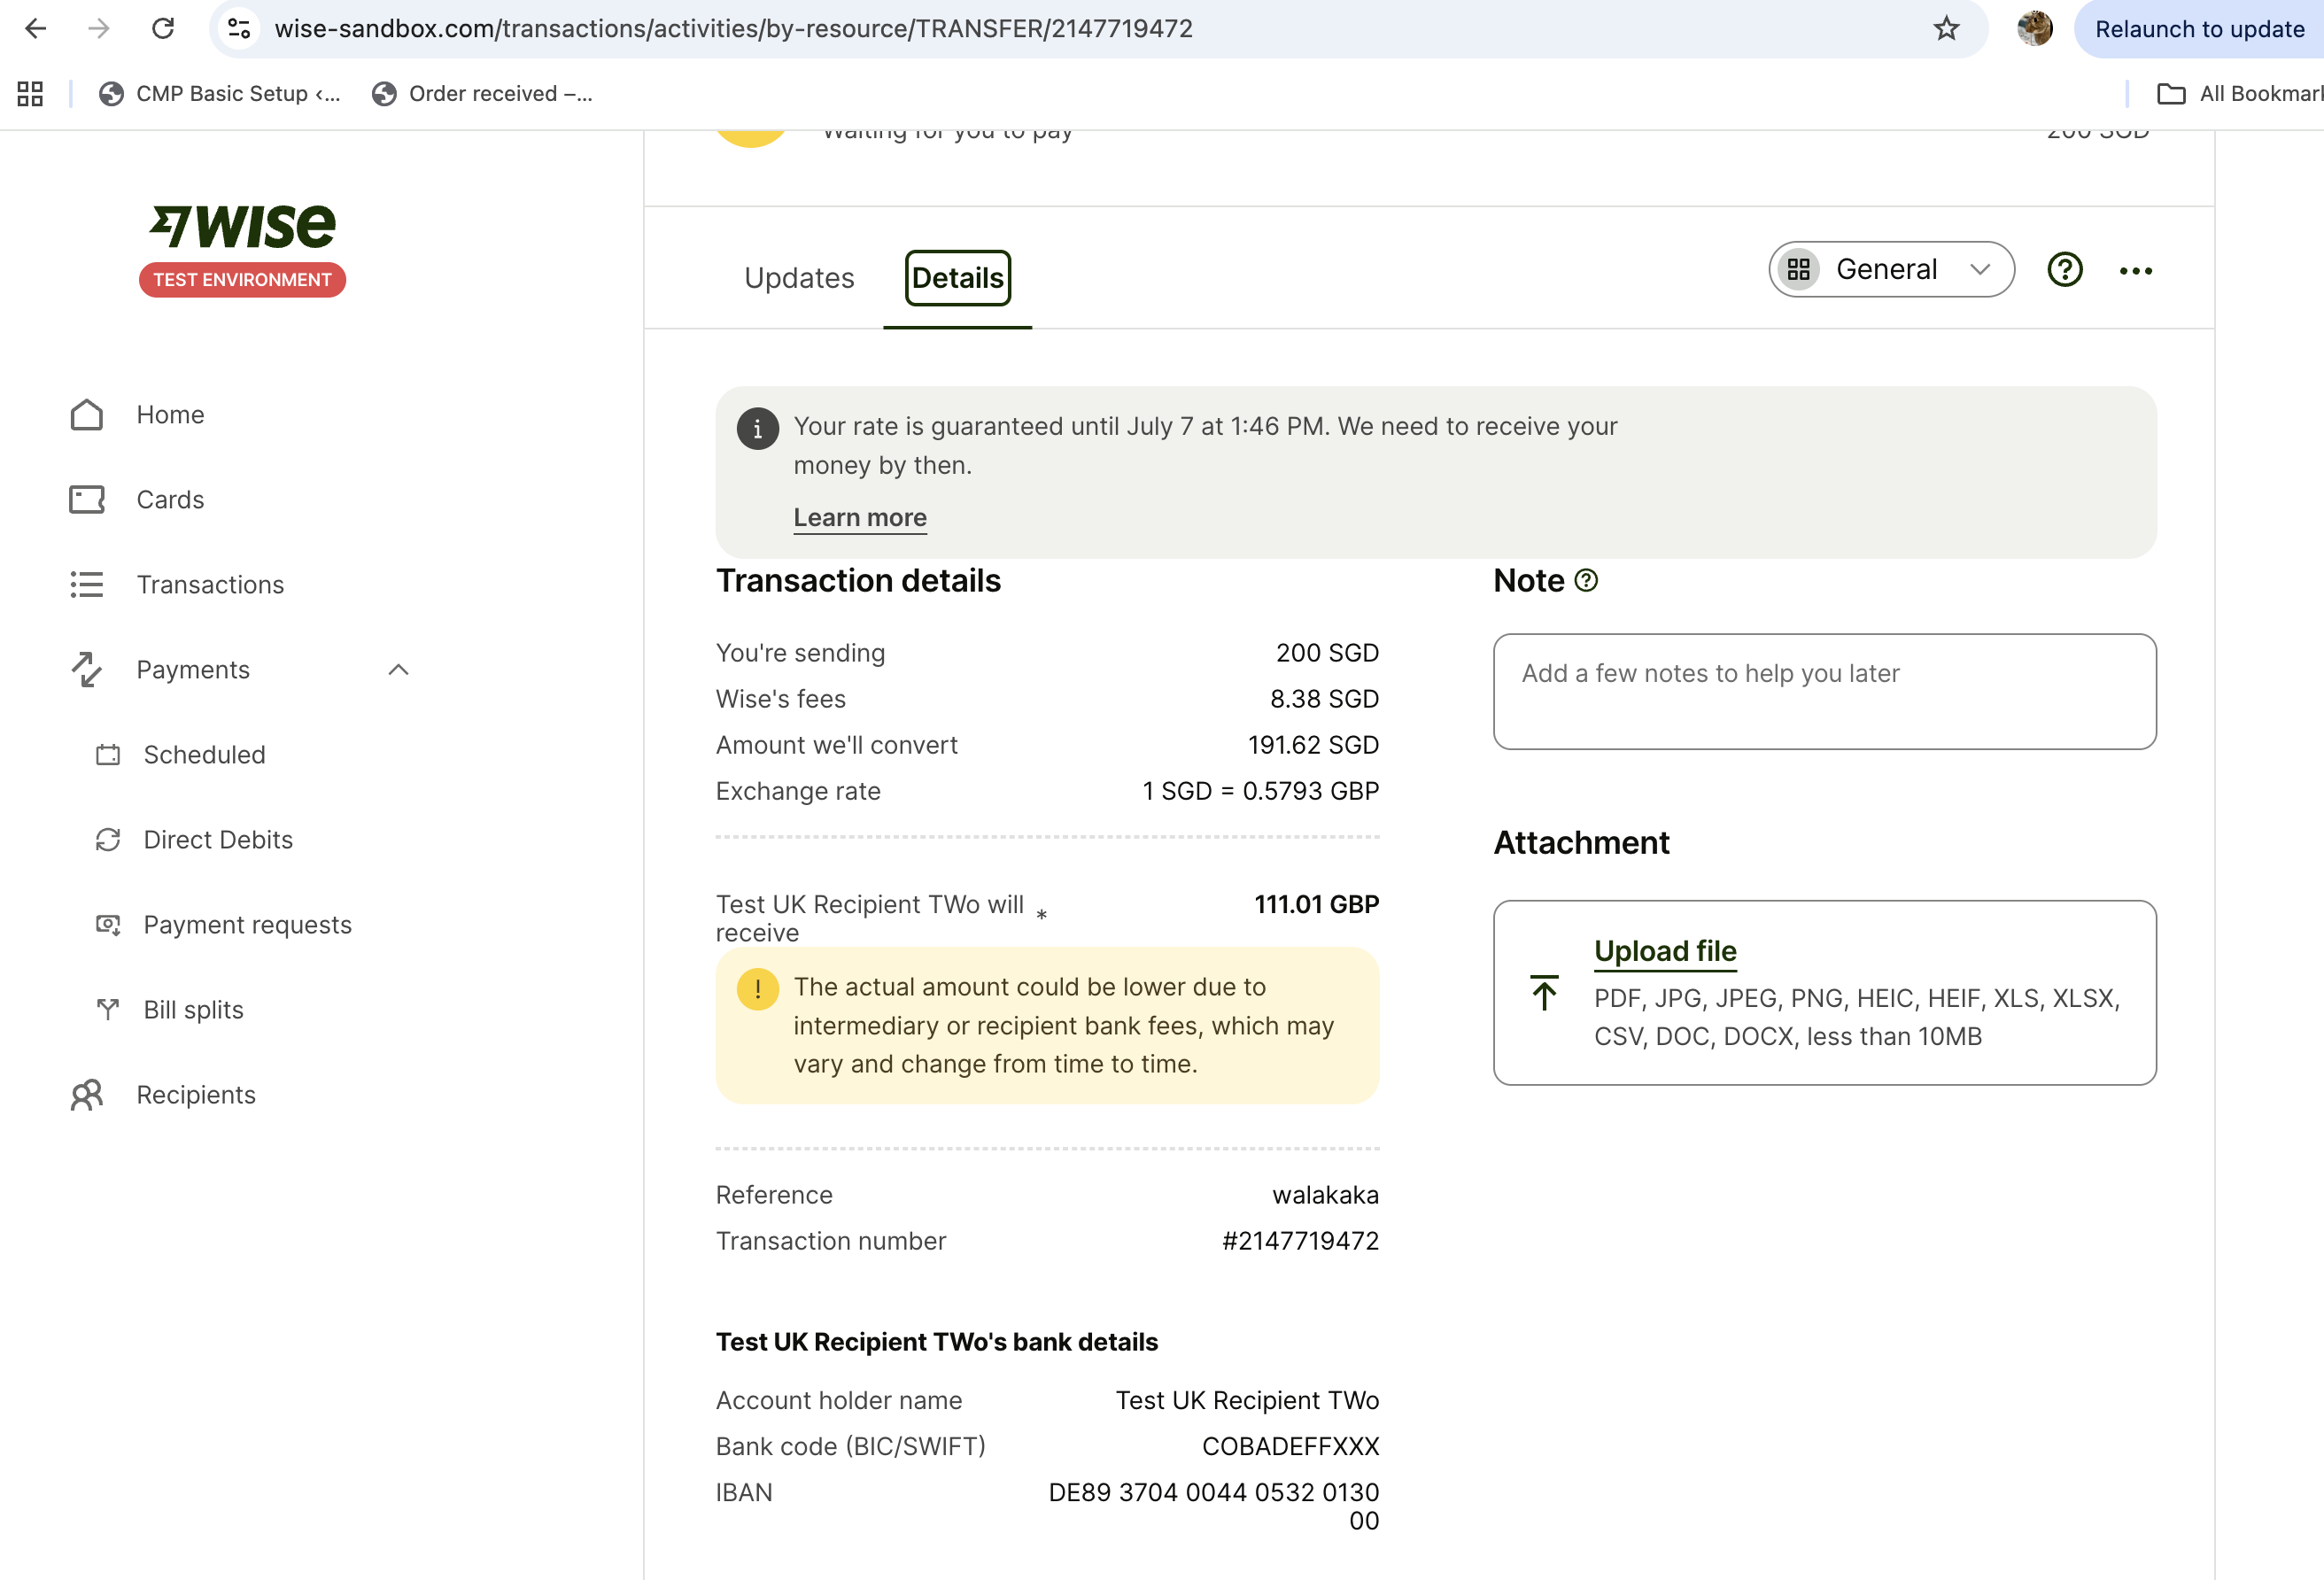Screen dimensions: 2324x1580
Task: Click the info icon in rate banner
Action: pyautogui.click(x=757, y=429)
